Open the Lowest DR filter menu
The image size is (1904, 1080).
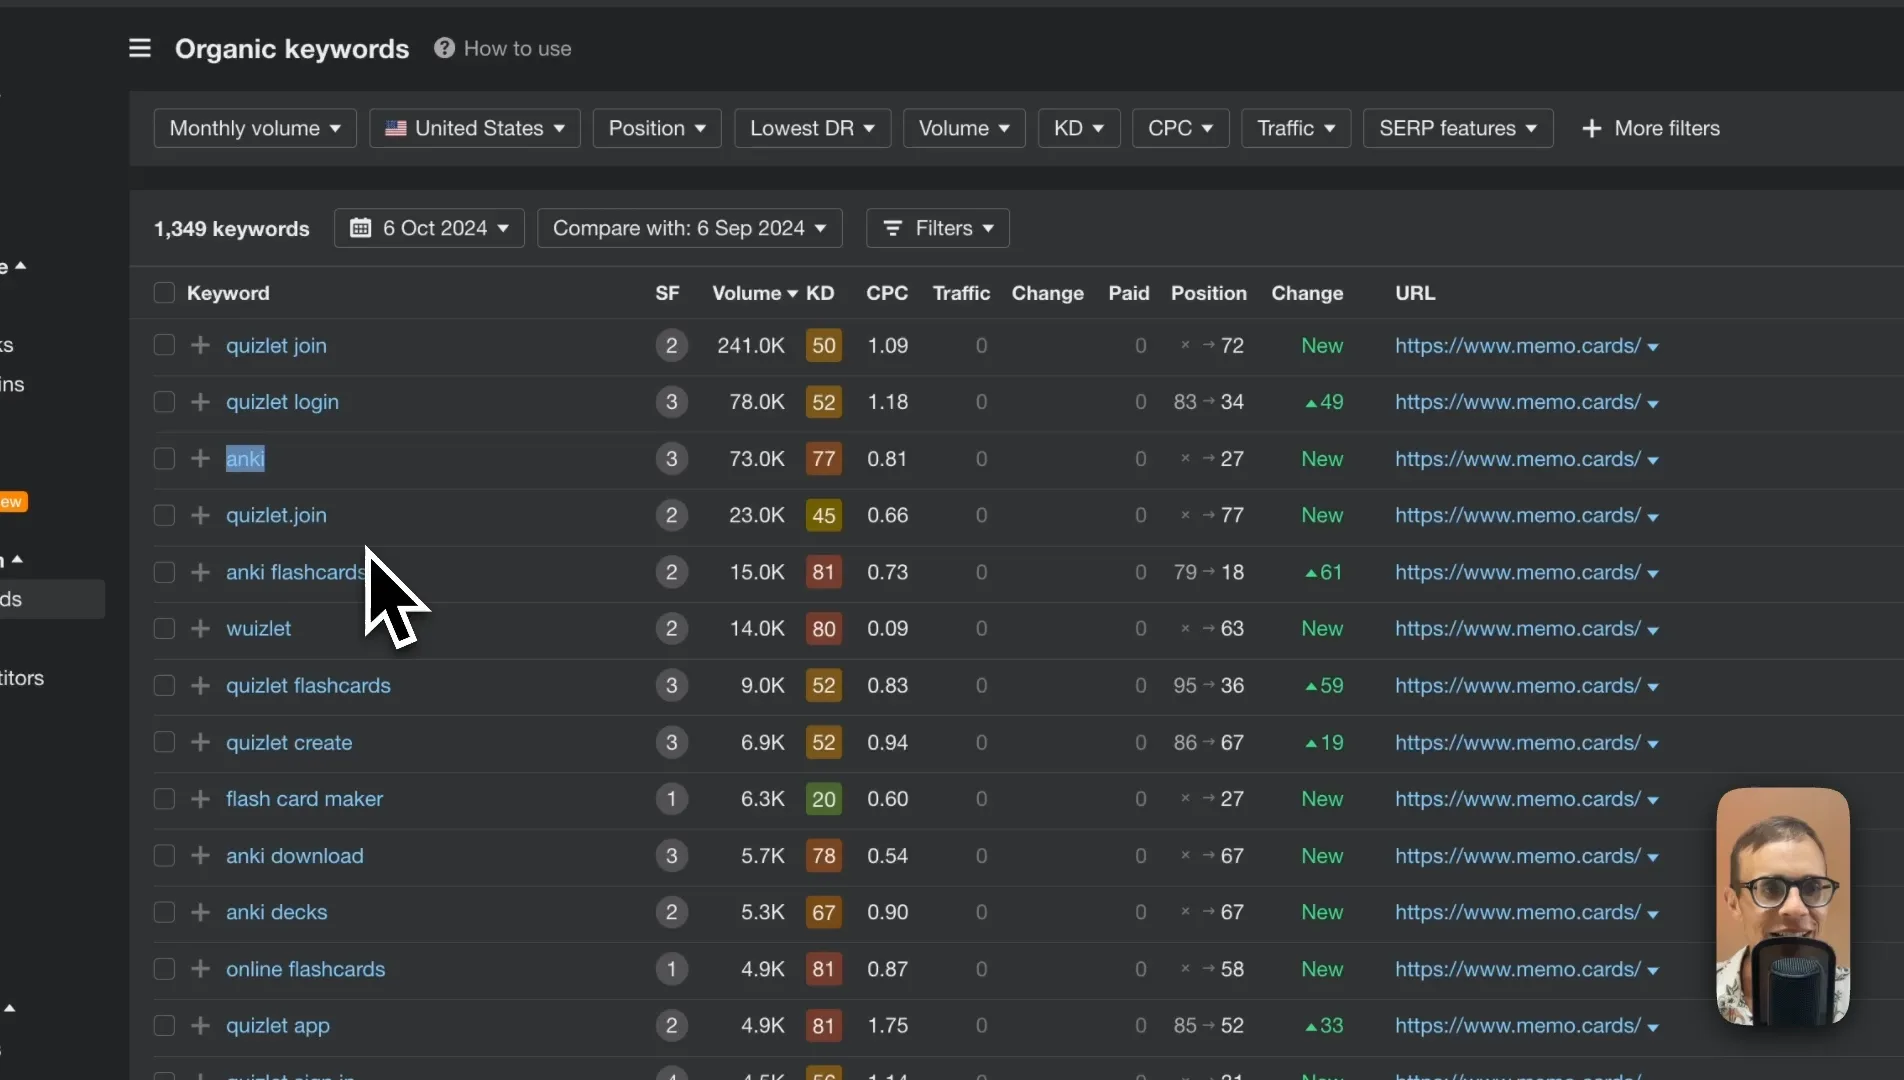812,128
